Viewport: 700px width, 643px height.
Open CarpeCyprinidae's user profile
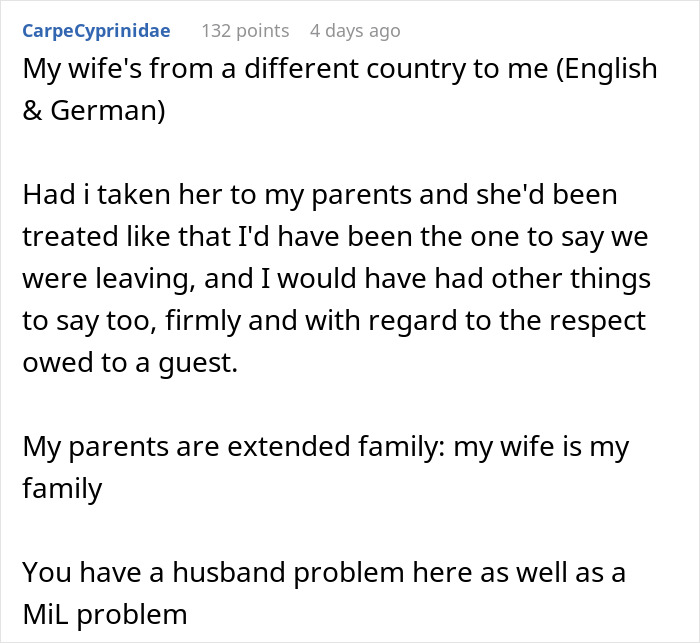click(x=96, y=31)
